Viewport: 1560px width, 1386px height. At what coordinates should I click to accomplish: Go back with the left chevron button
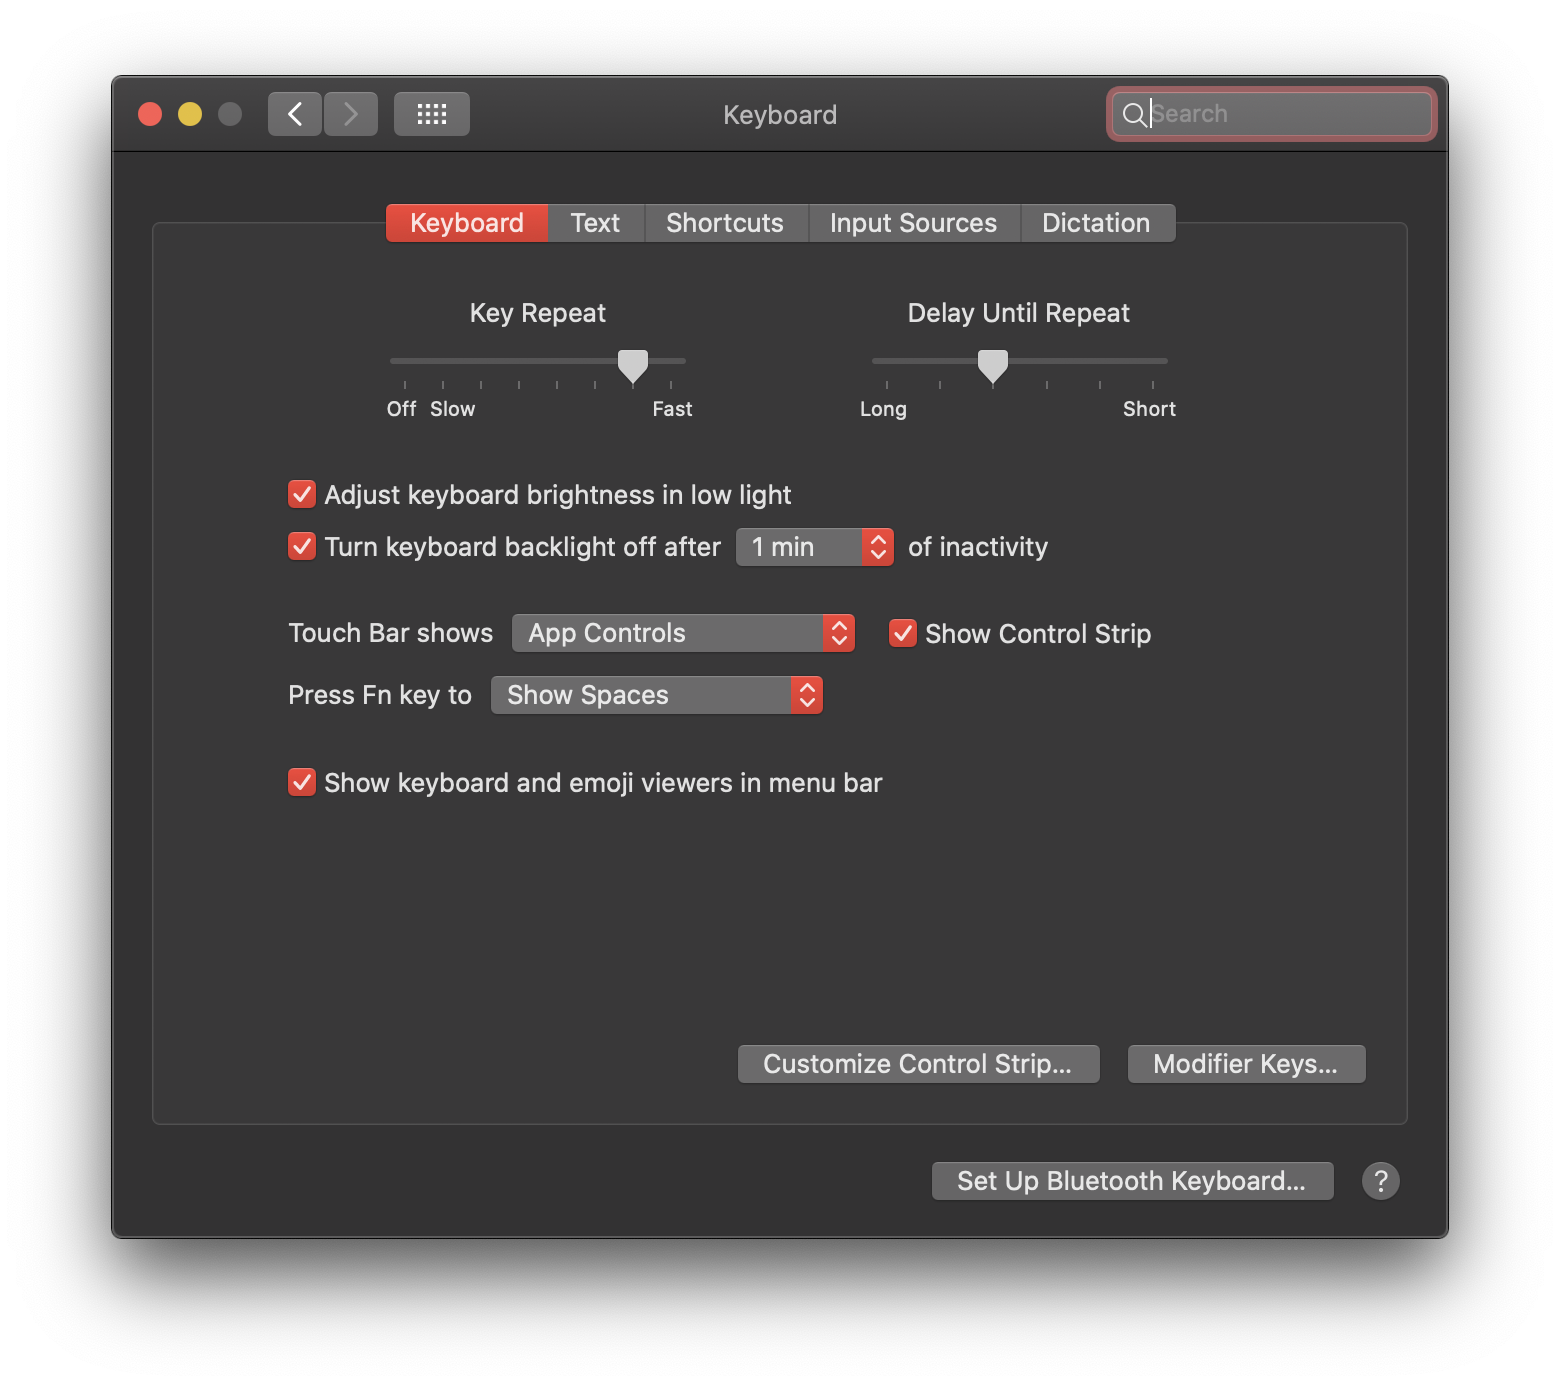[x=295, y=114]
